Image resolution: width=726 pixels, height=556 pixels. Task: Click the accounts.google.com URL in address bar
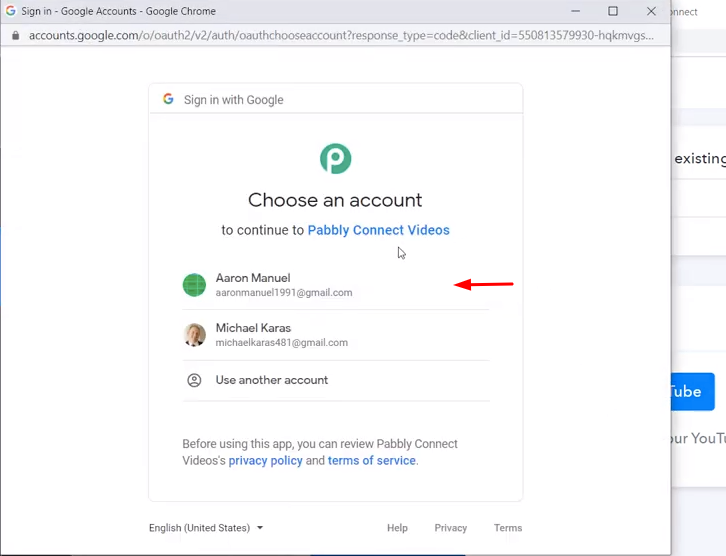[x=341, y=36]
